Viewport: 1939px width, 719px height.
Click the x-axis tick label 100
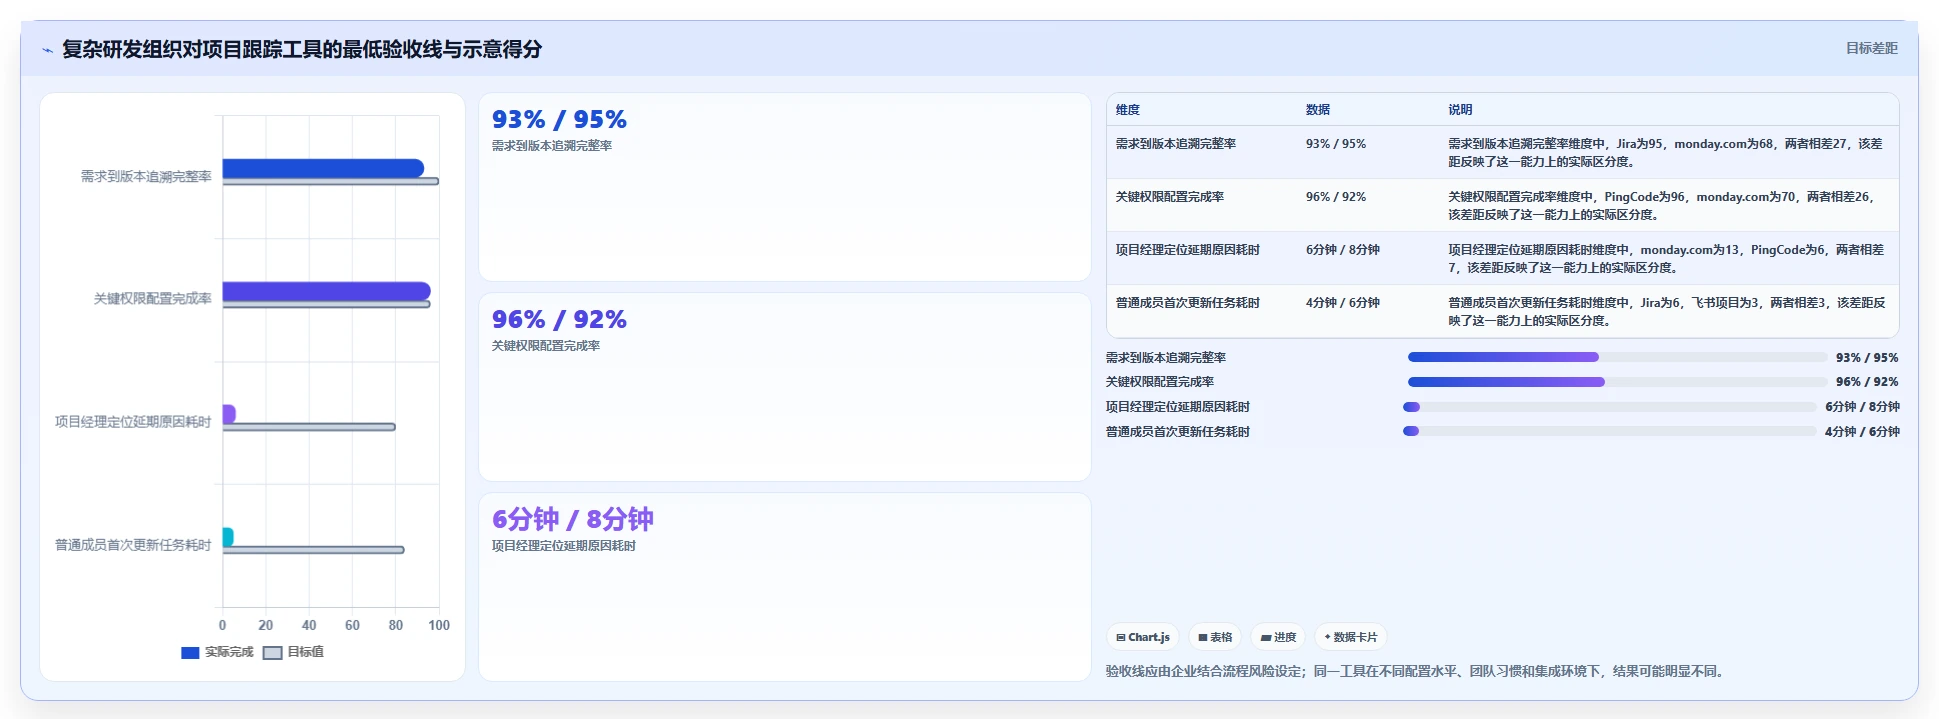pos(439,625)
